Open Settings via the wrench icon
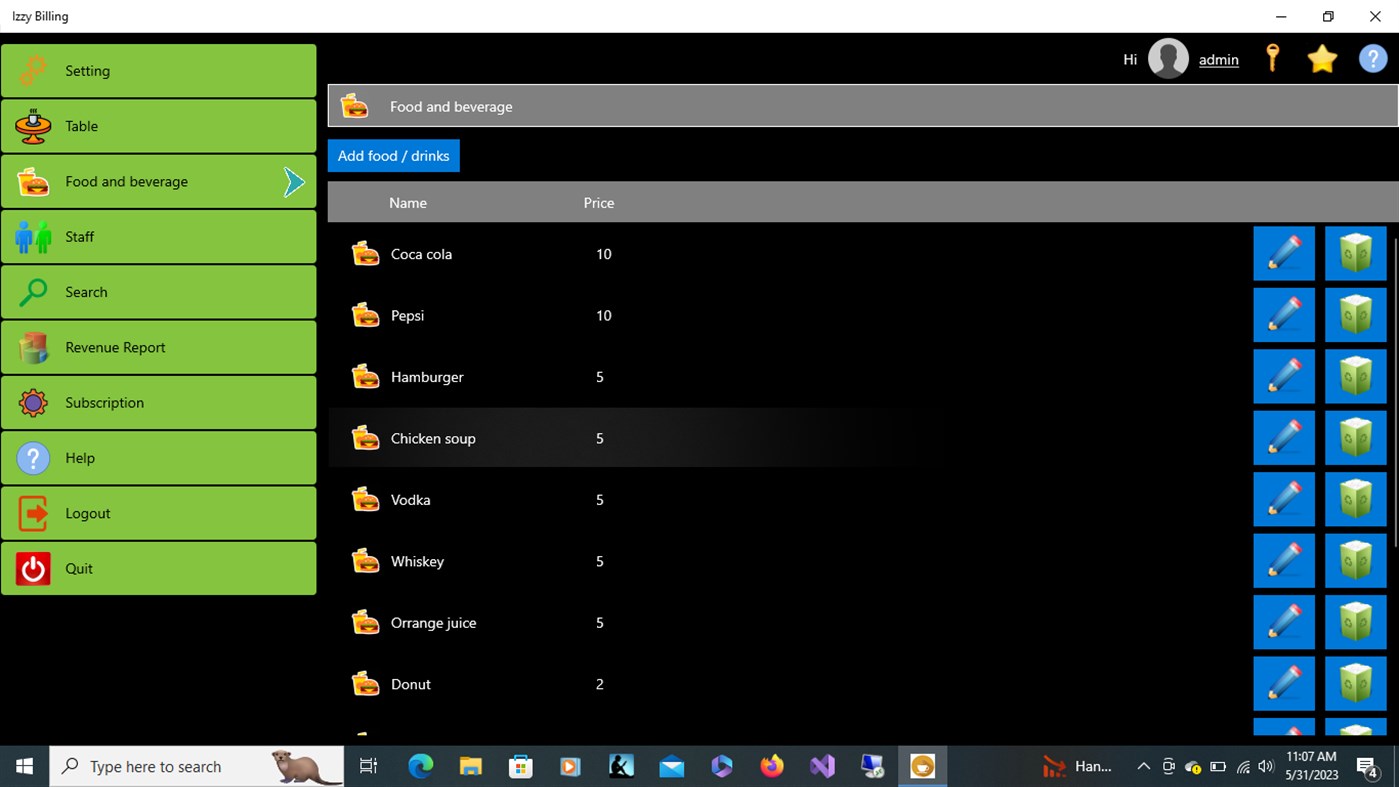1399x787 pixels. 33,70
